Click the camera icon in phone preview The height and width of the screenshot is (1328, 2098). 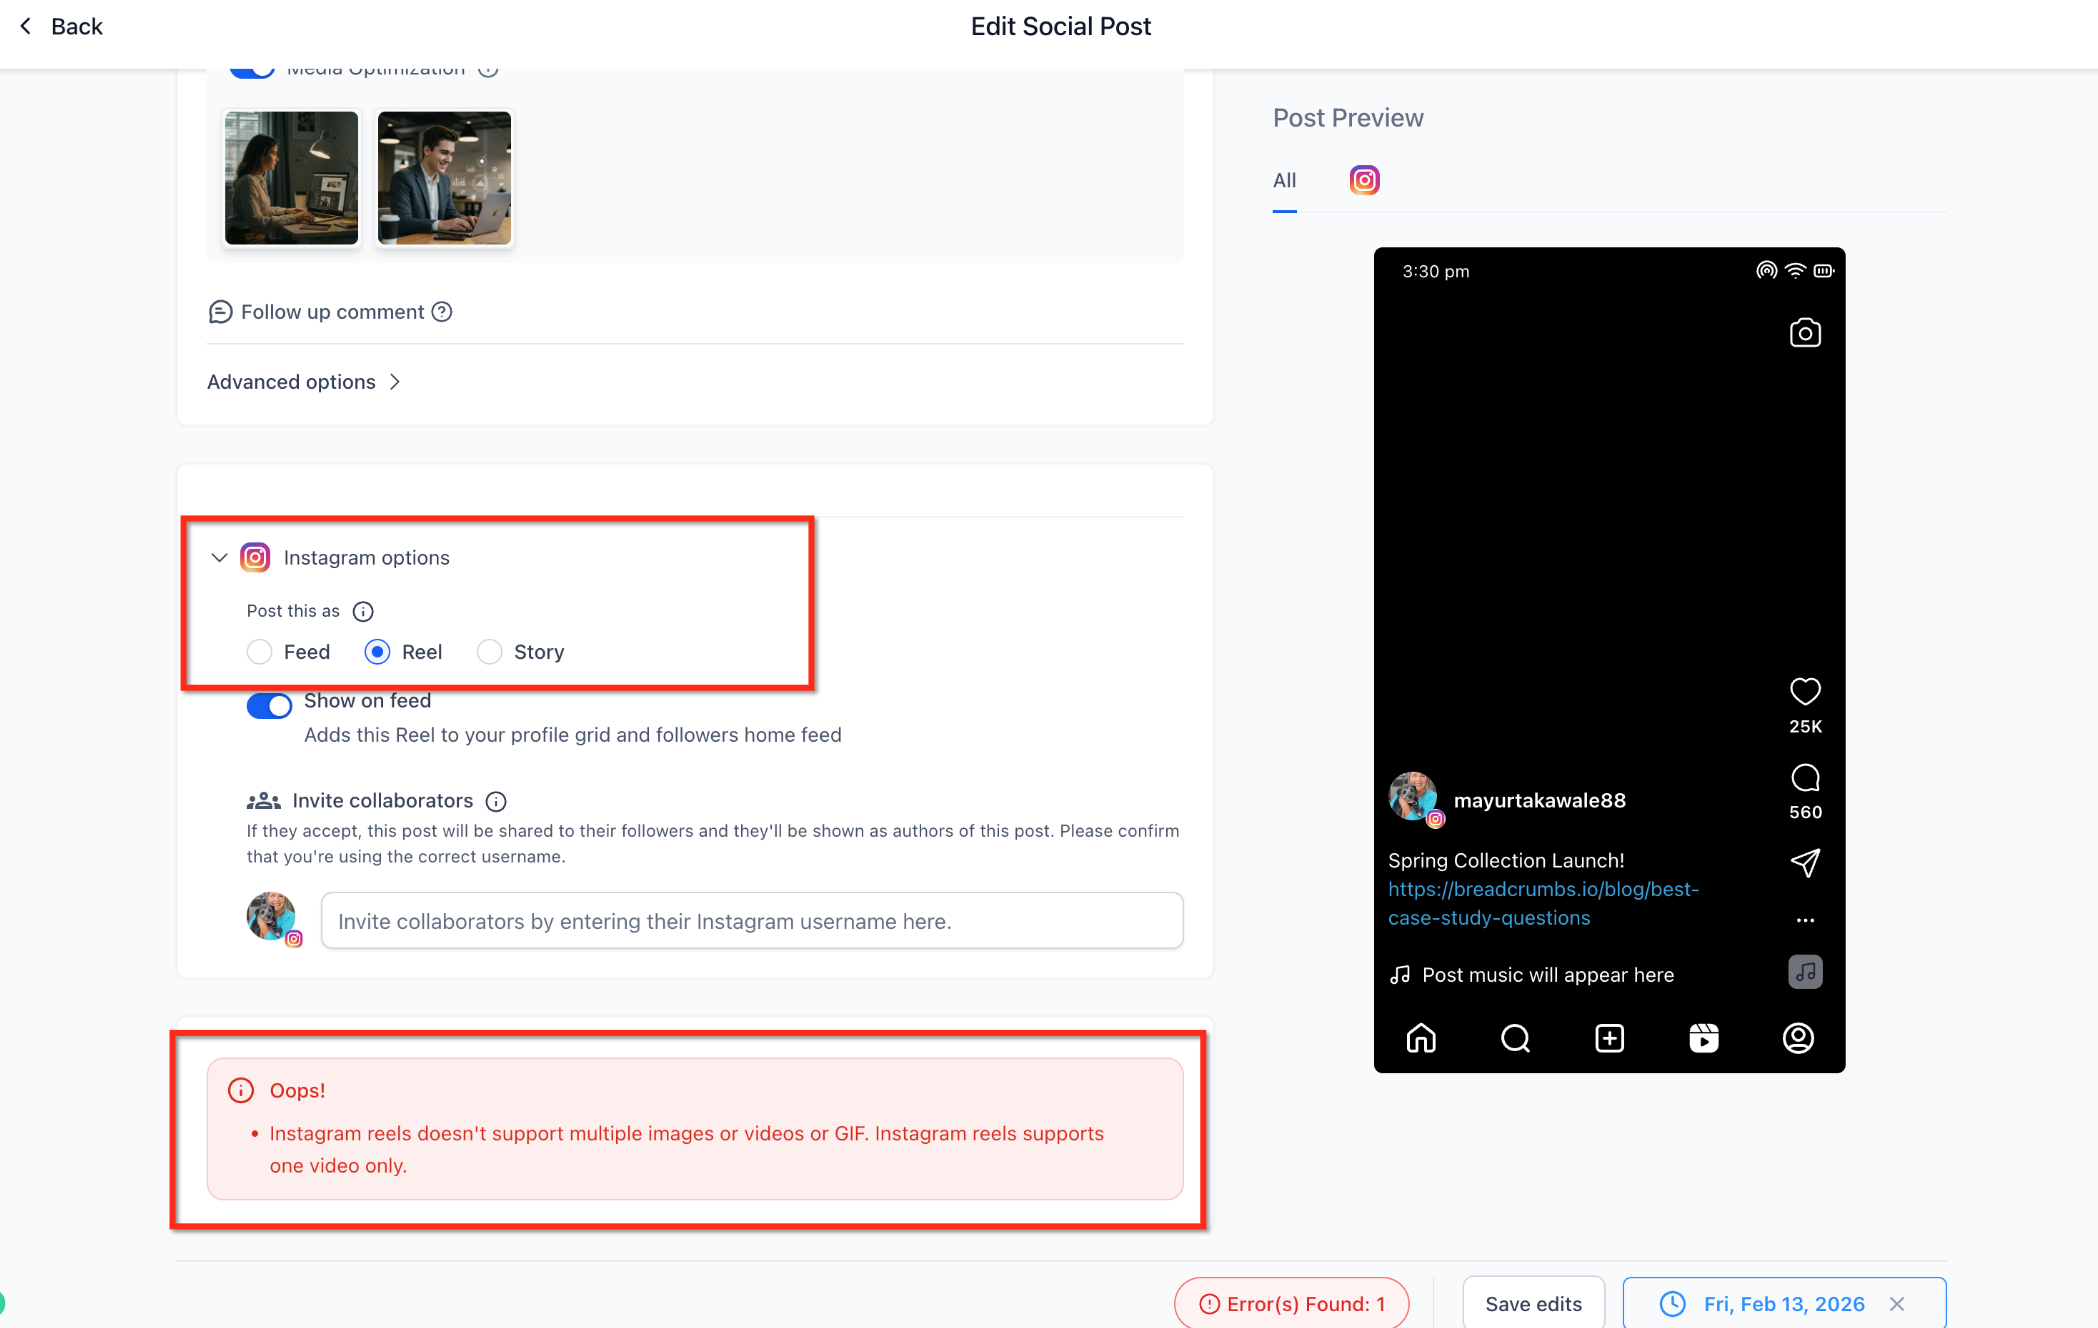coord(1804,333)
